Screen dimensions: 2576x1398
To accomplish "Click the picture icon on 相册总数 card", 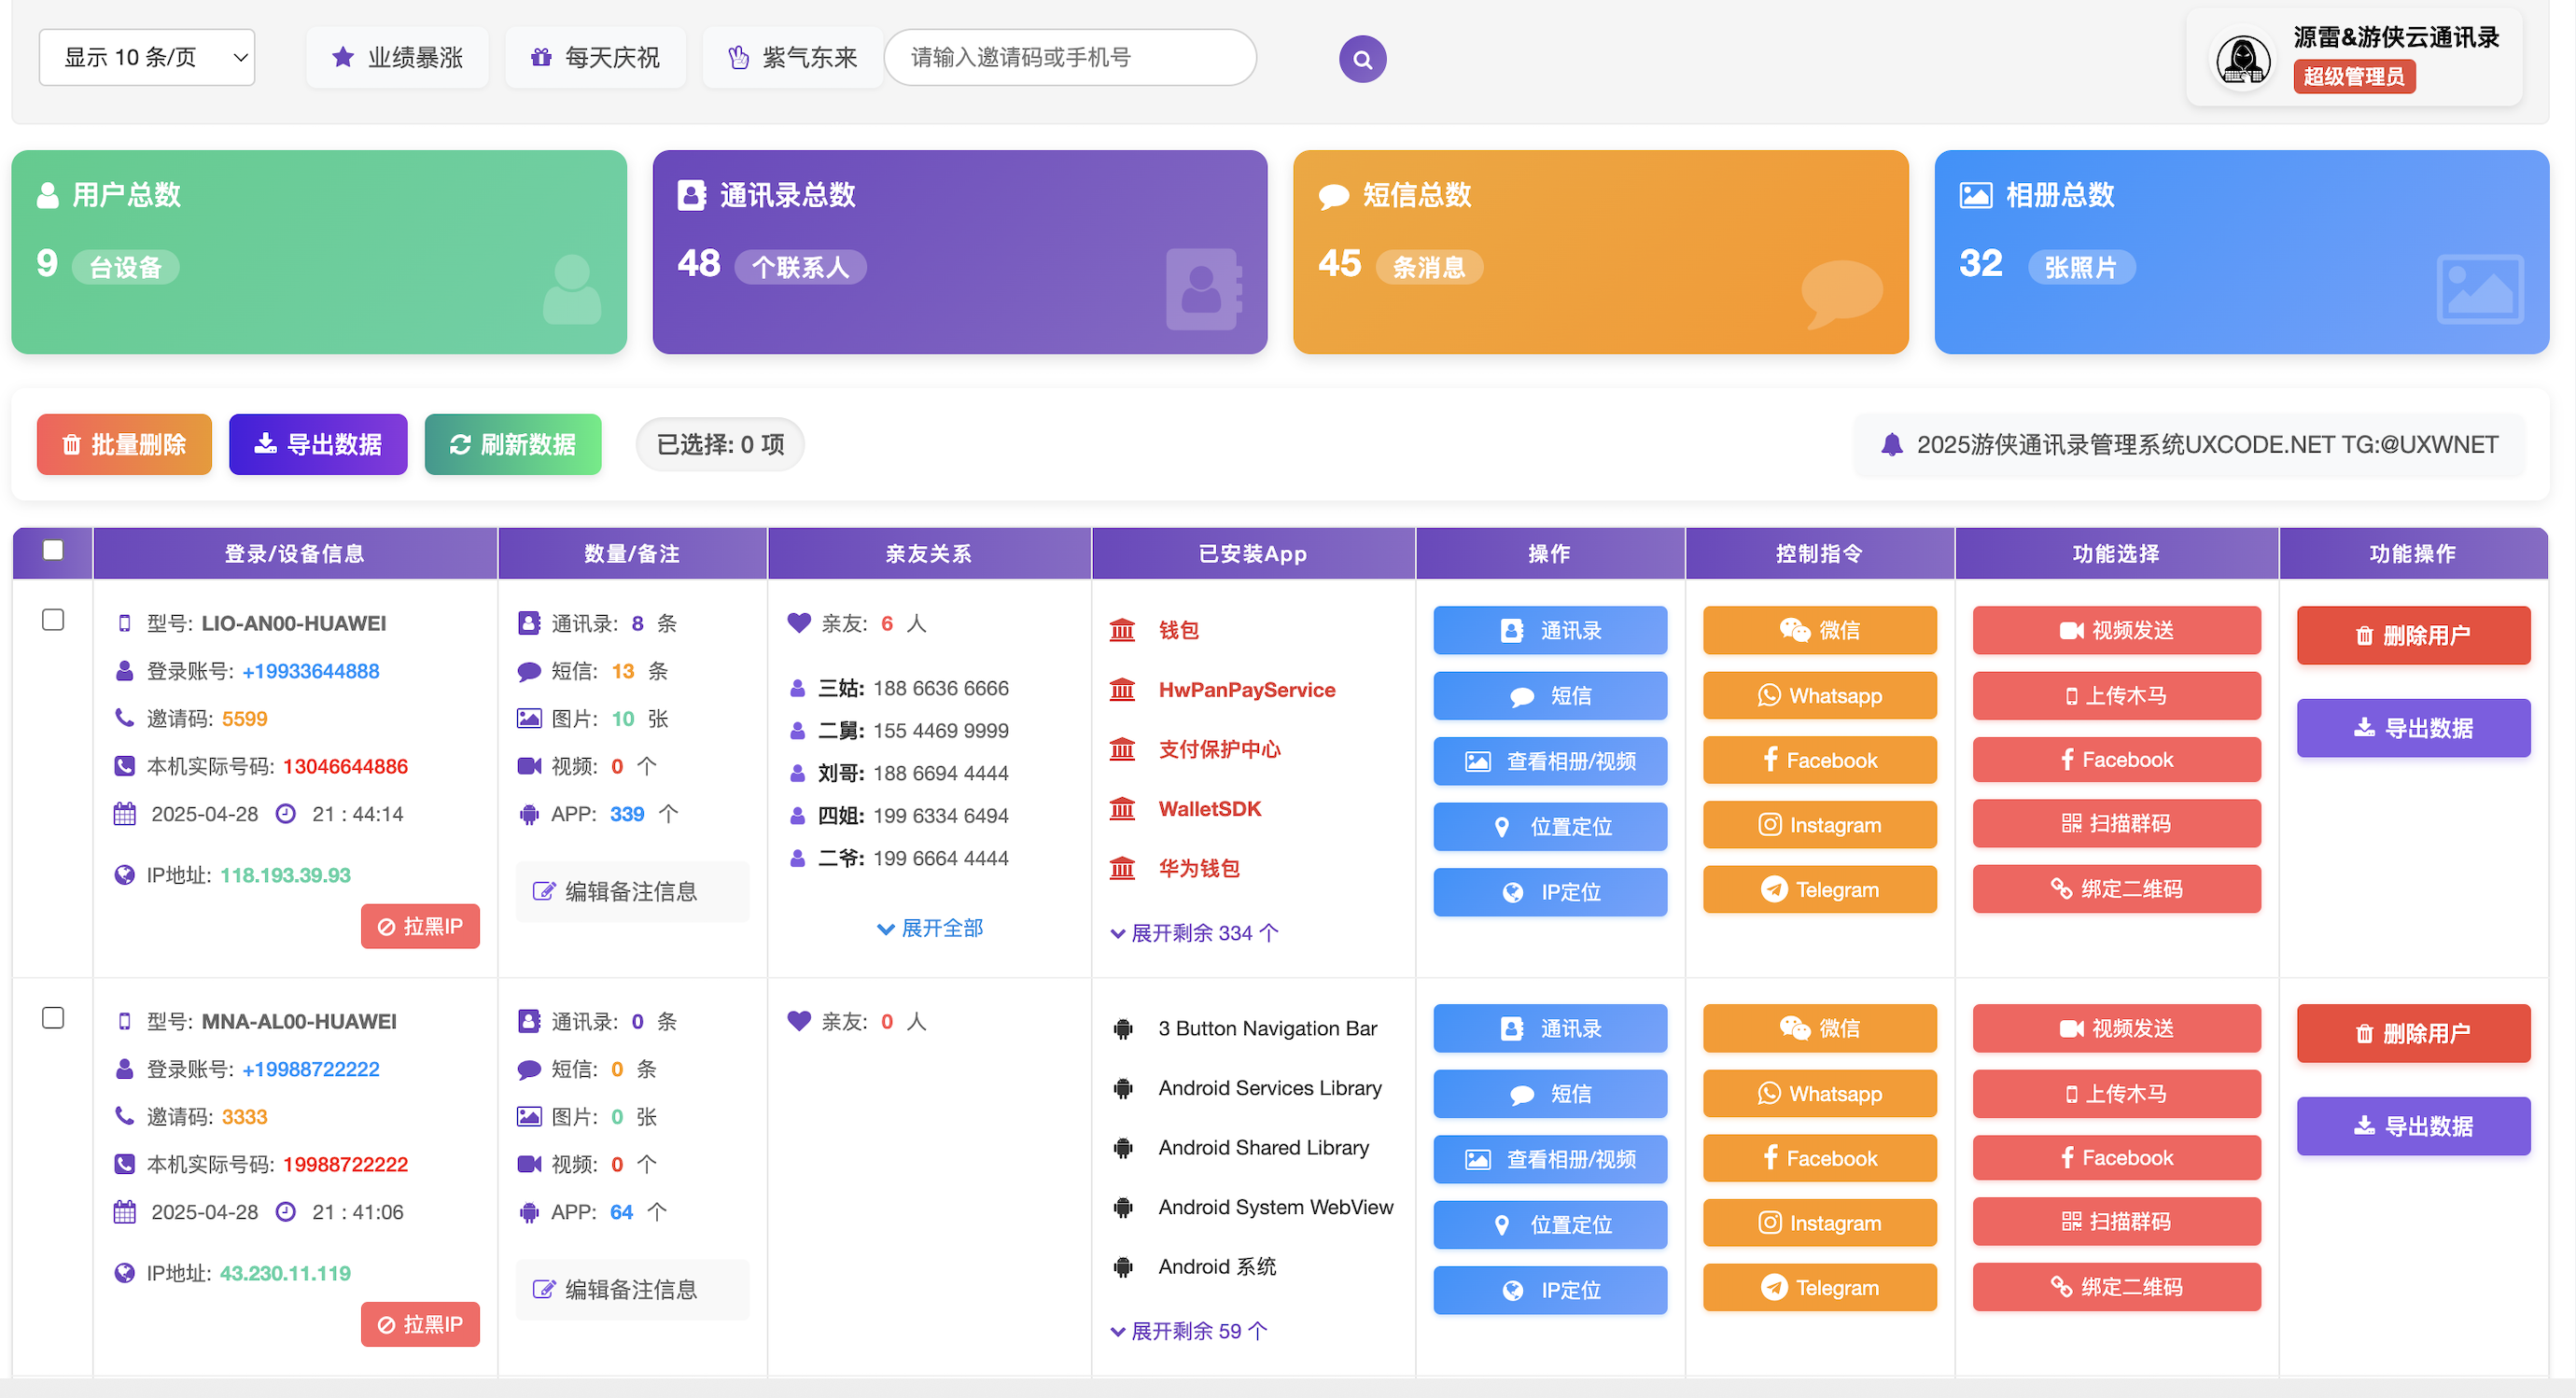I will [1975, 195].
